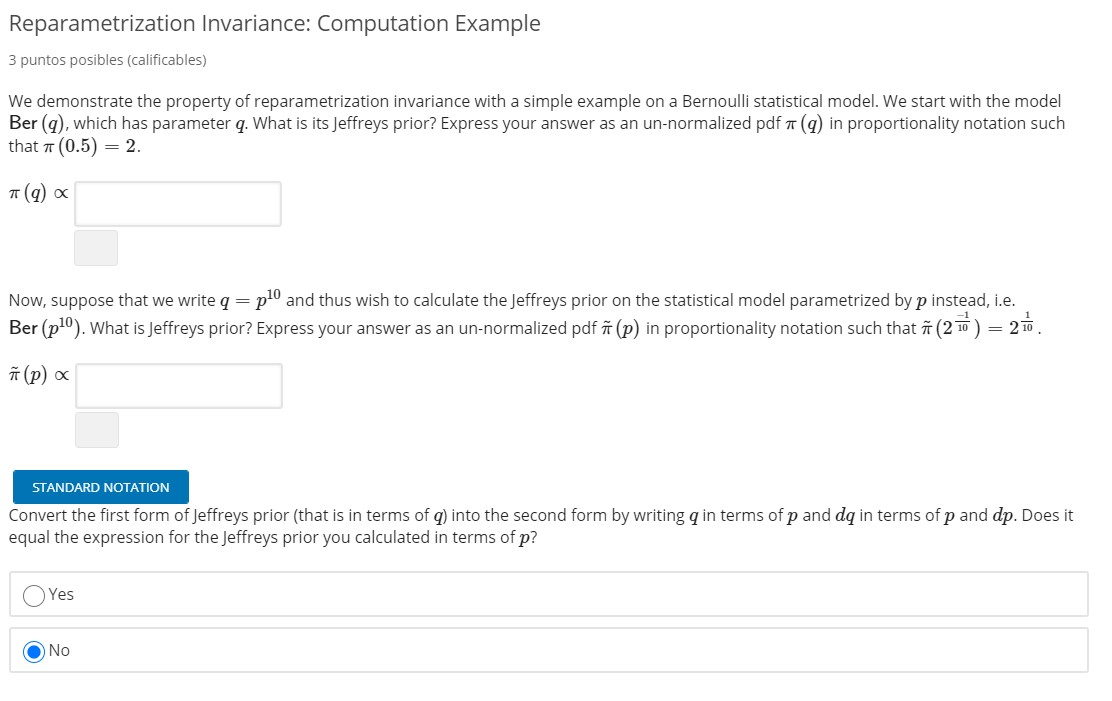Click the gray square under the second answer field

click(96, 430)
